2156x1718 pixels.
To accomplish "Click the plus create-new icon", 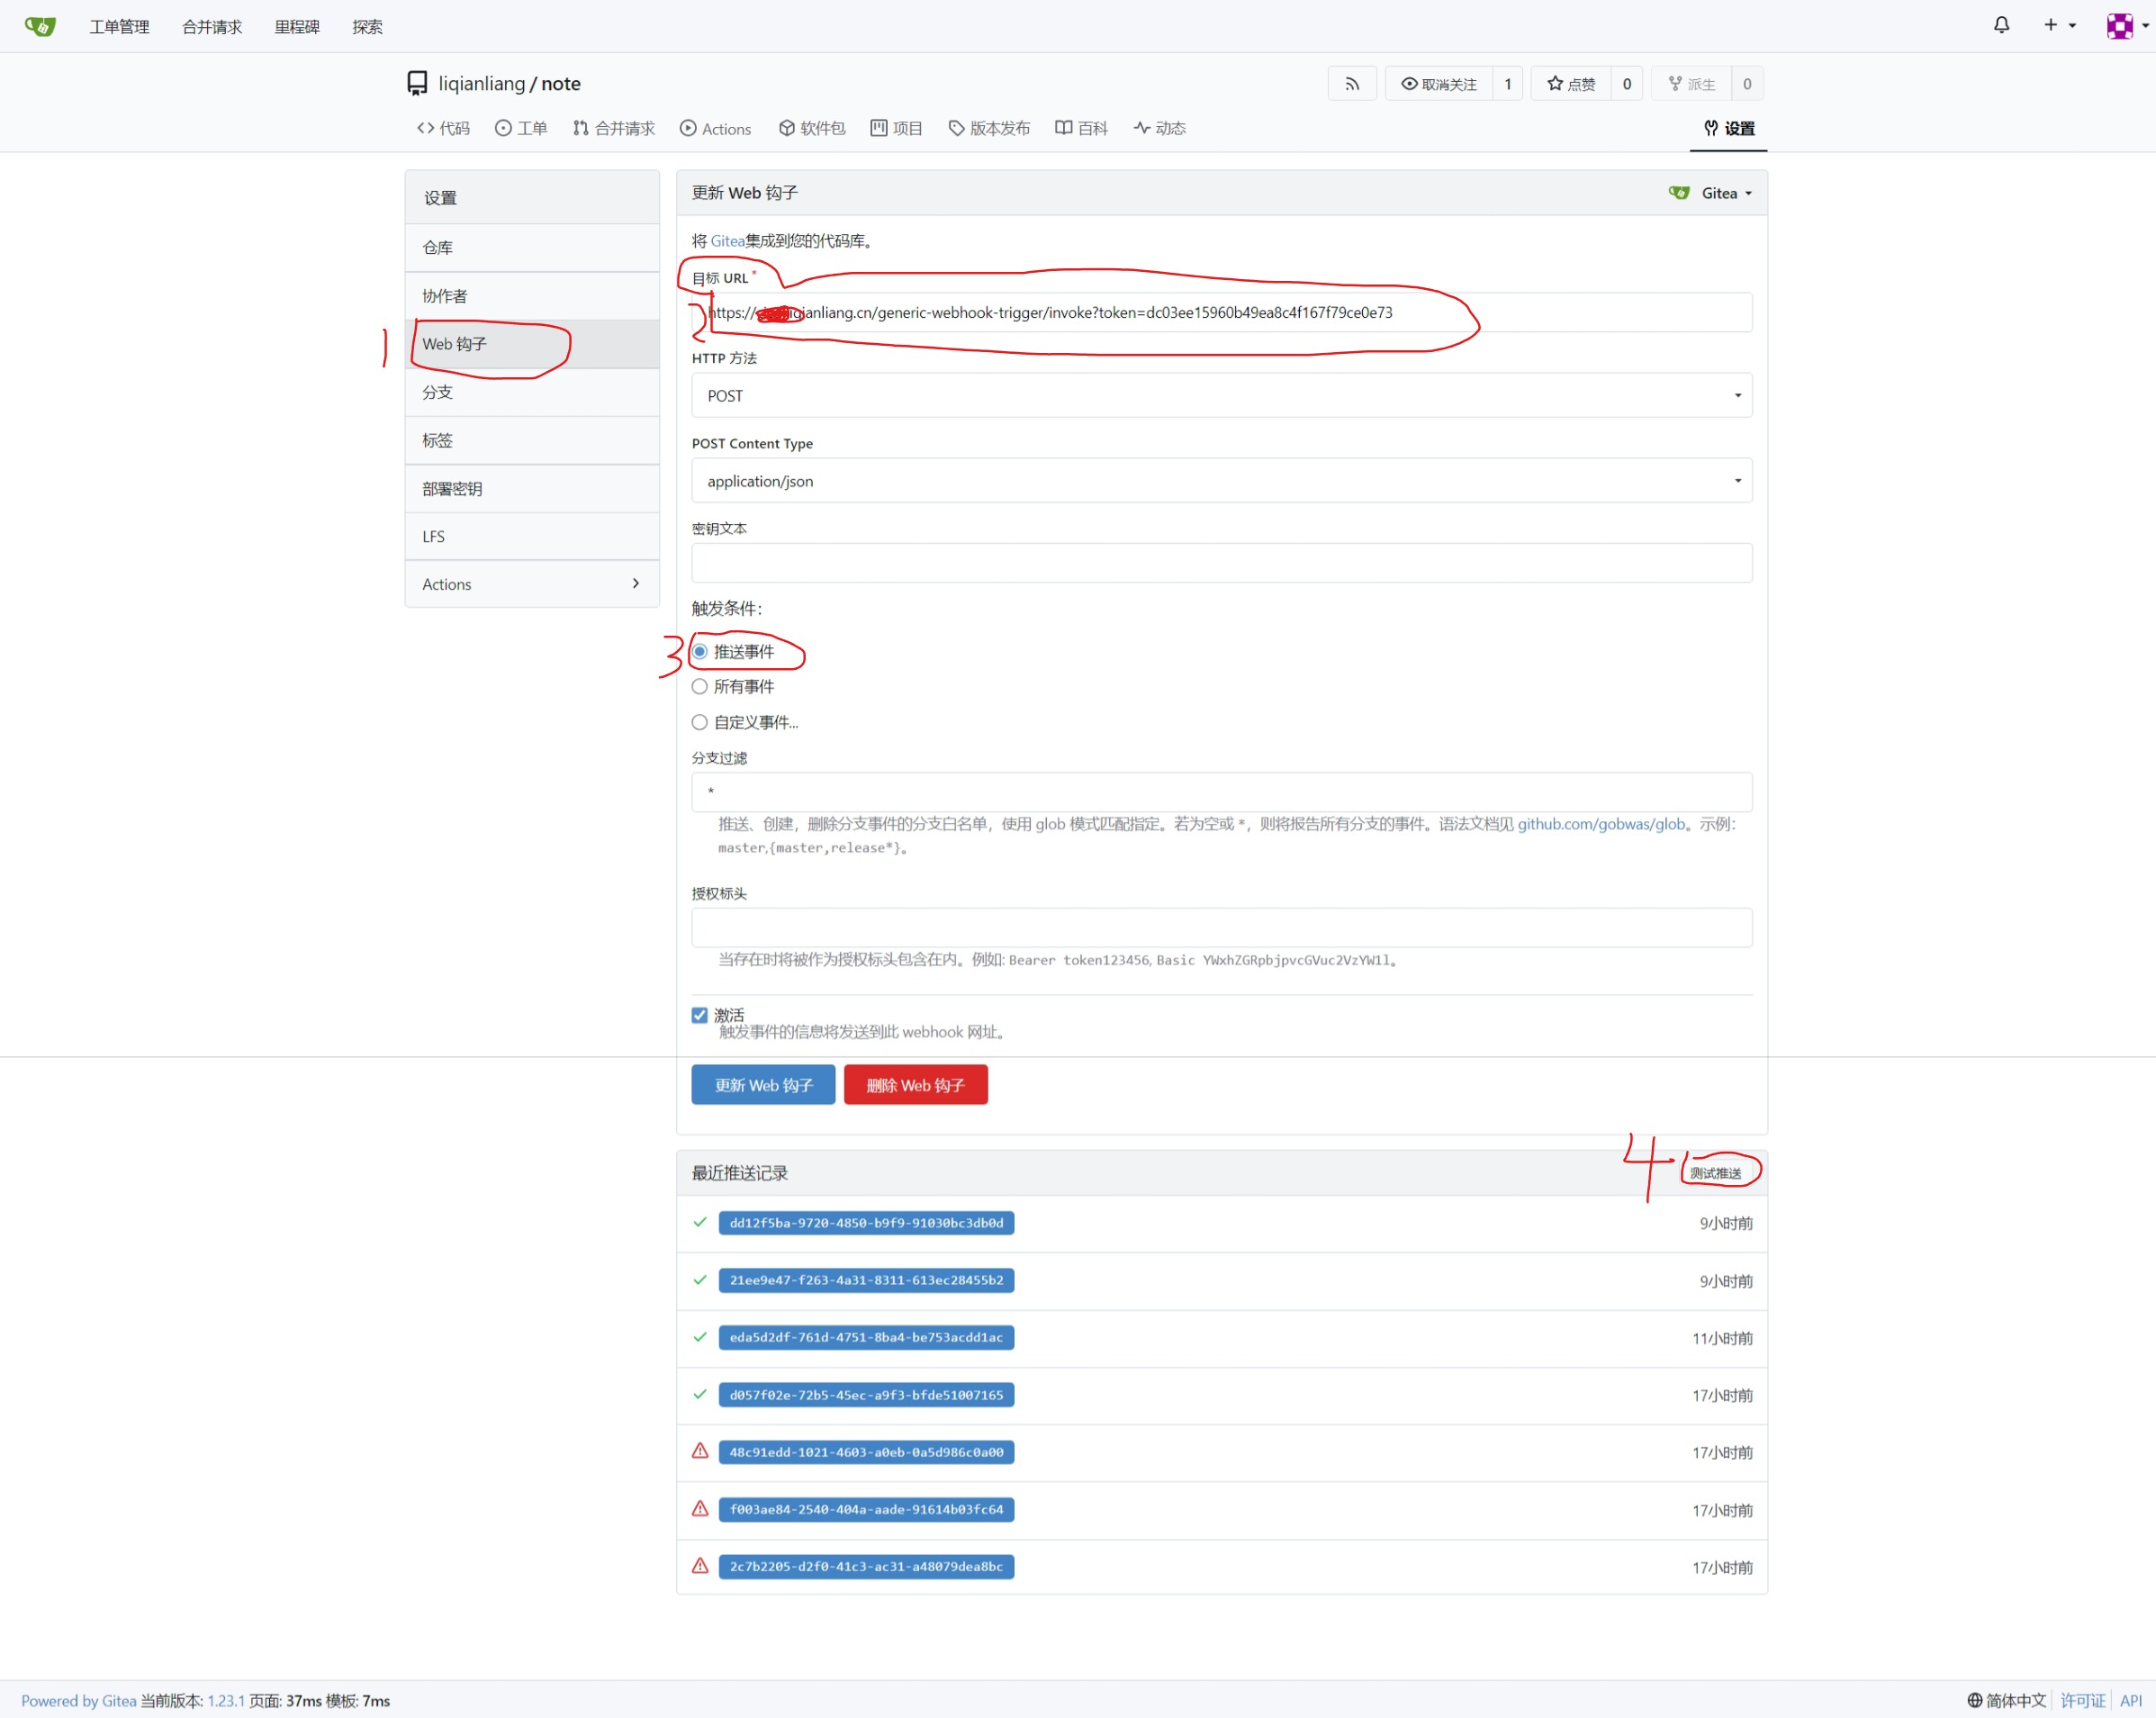I will [2050, 26].
